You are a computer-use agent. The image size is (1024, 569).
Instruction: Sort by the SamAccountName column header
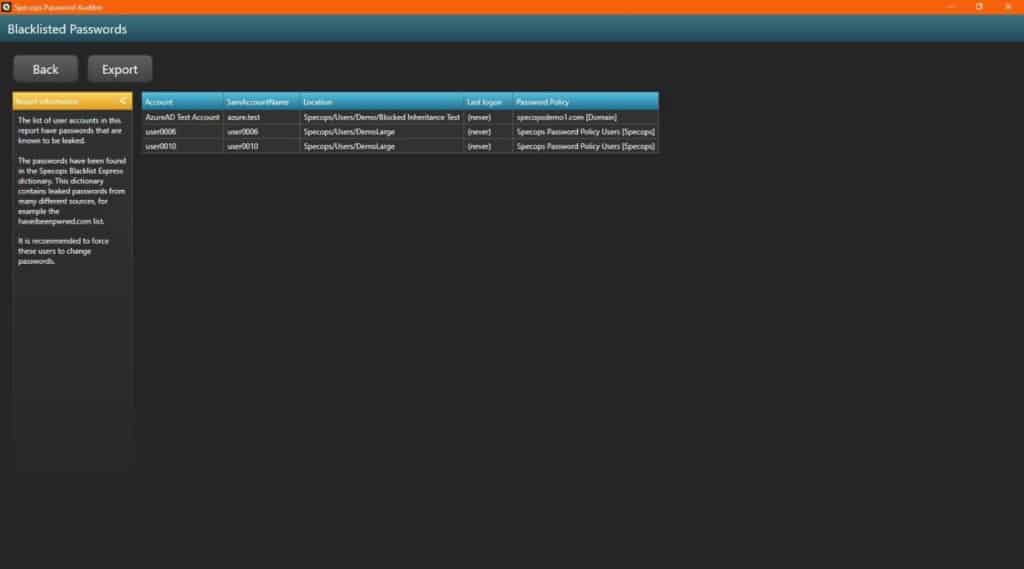pos(261,102)
